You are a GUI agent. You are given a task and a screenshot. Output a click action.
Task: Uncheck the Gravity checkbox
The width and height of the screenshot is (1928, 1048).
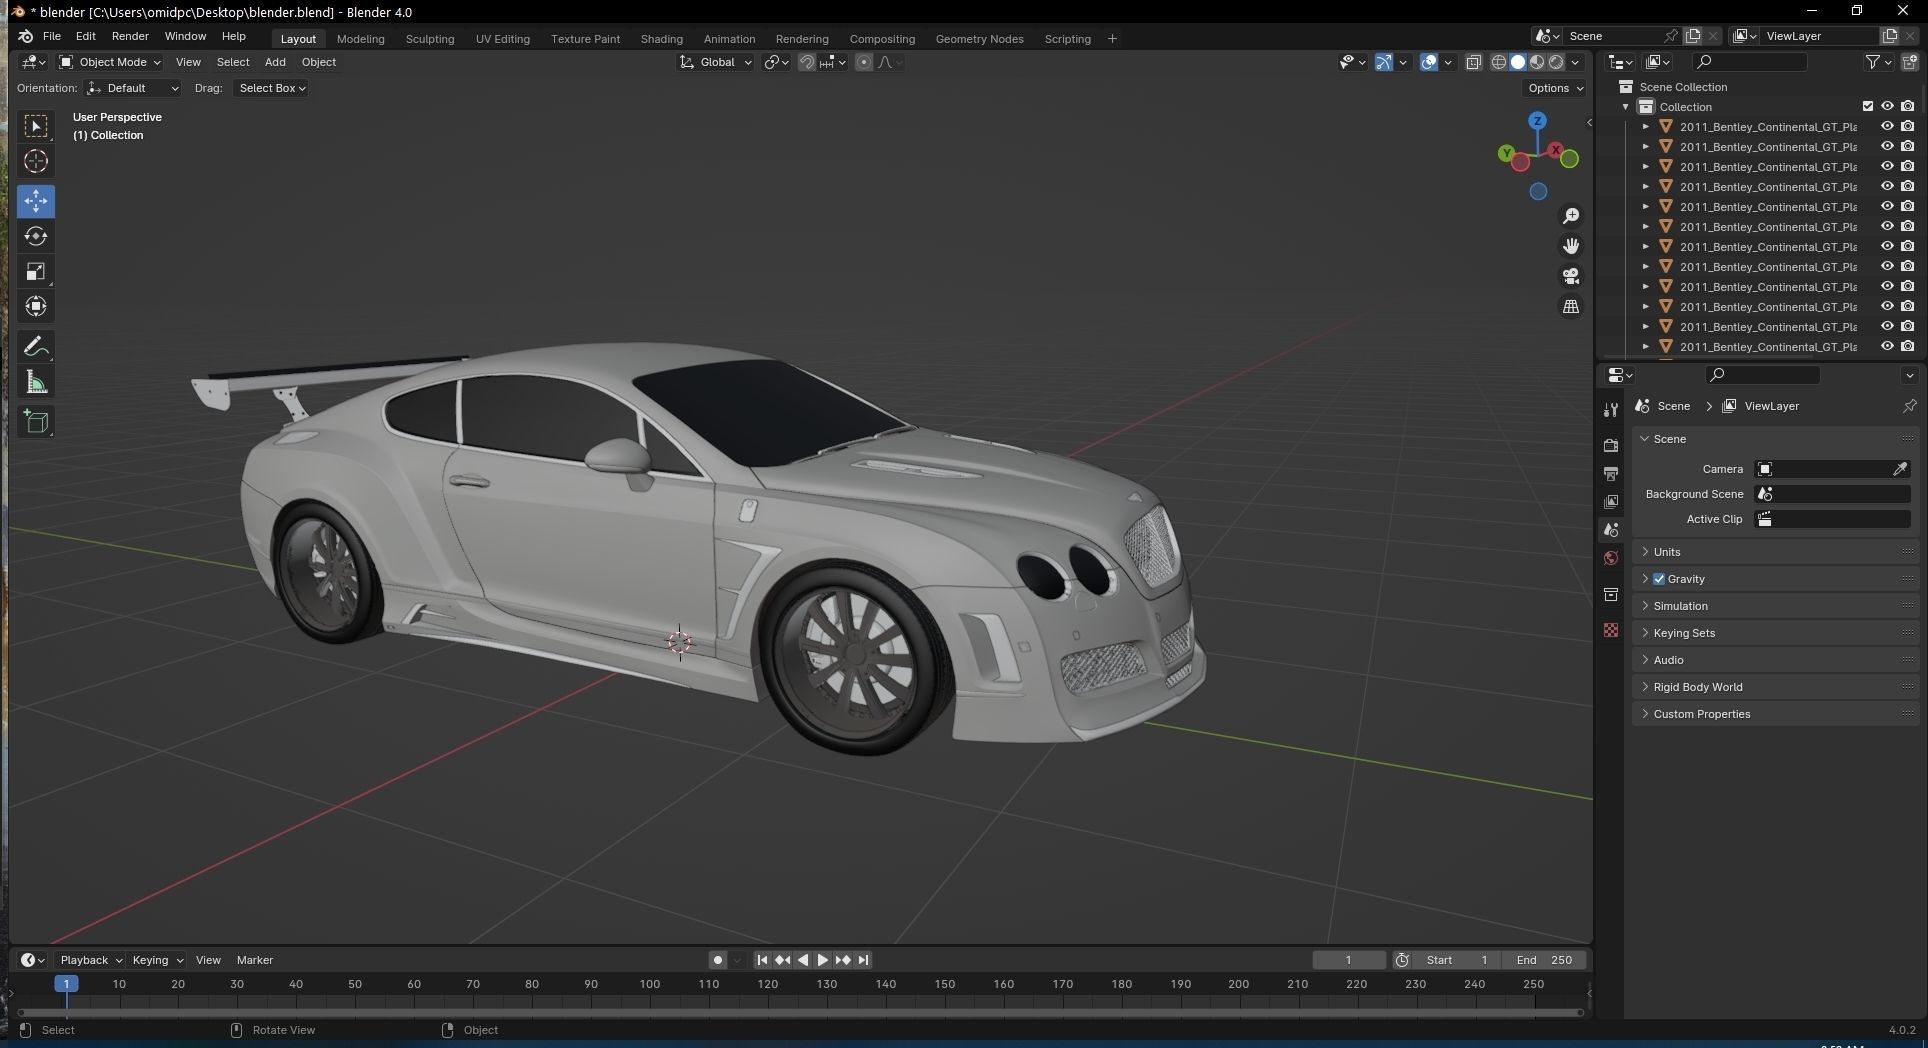[1659, 579]
